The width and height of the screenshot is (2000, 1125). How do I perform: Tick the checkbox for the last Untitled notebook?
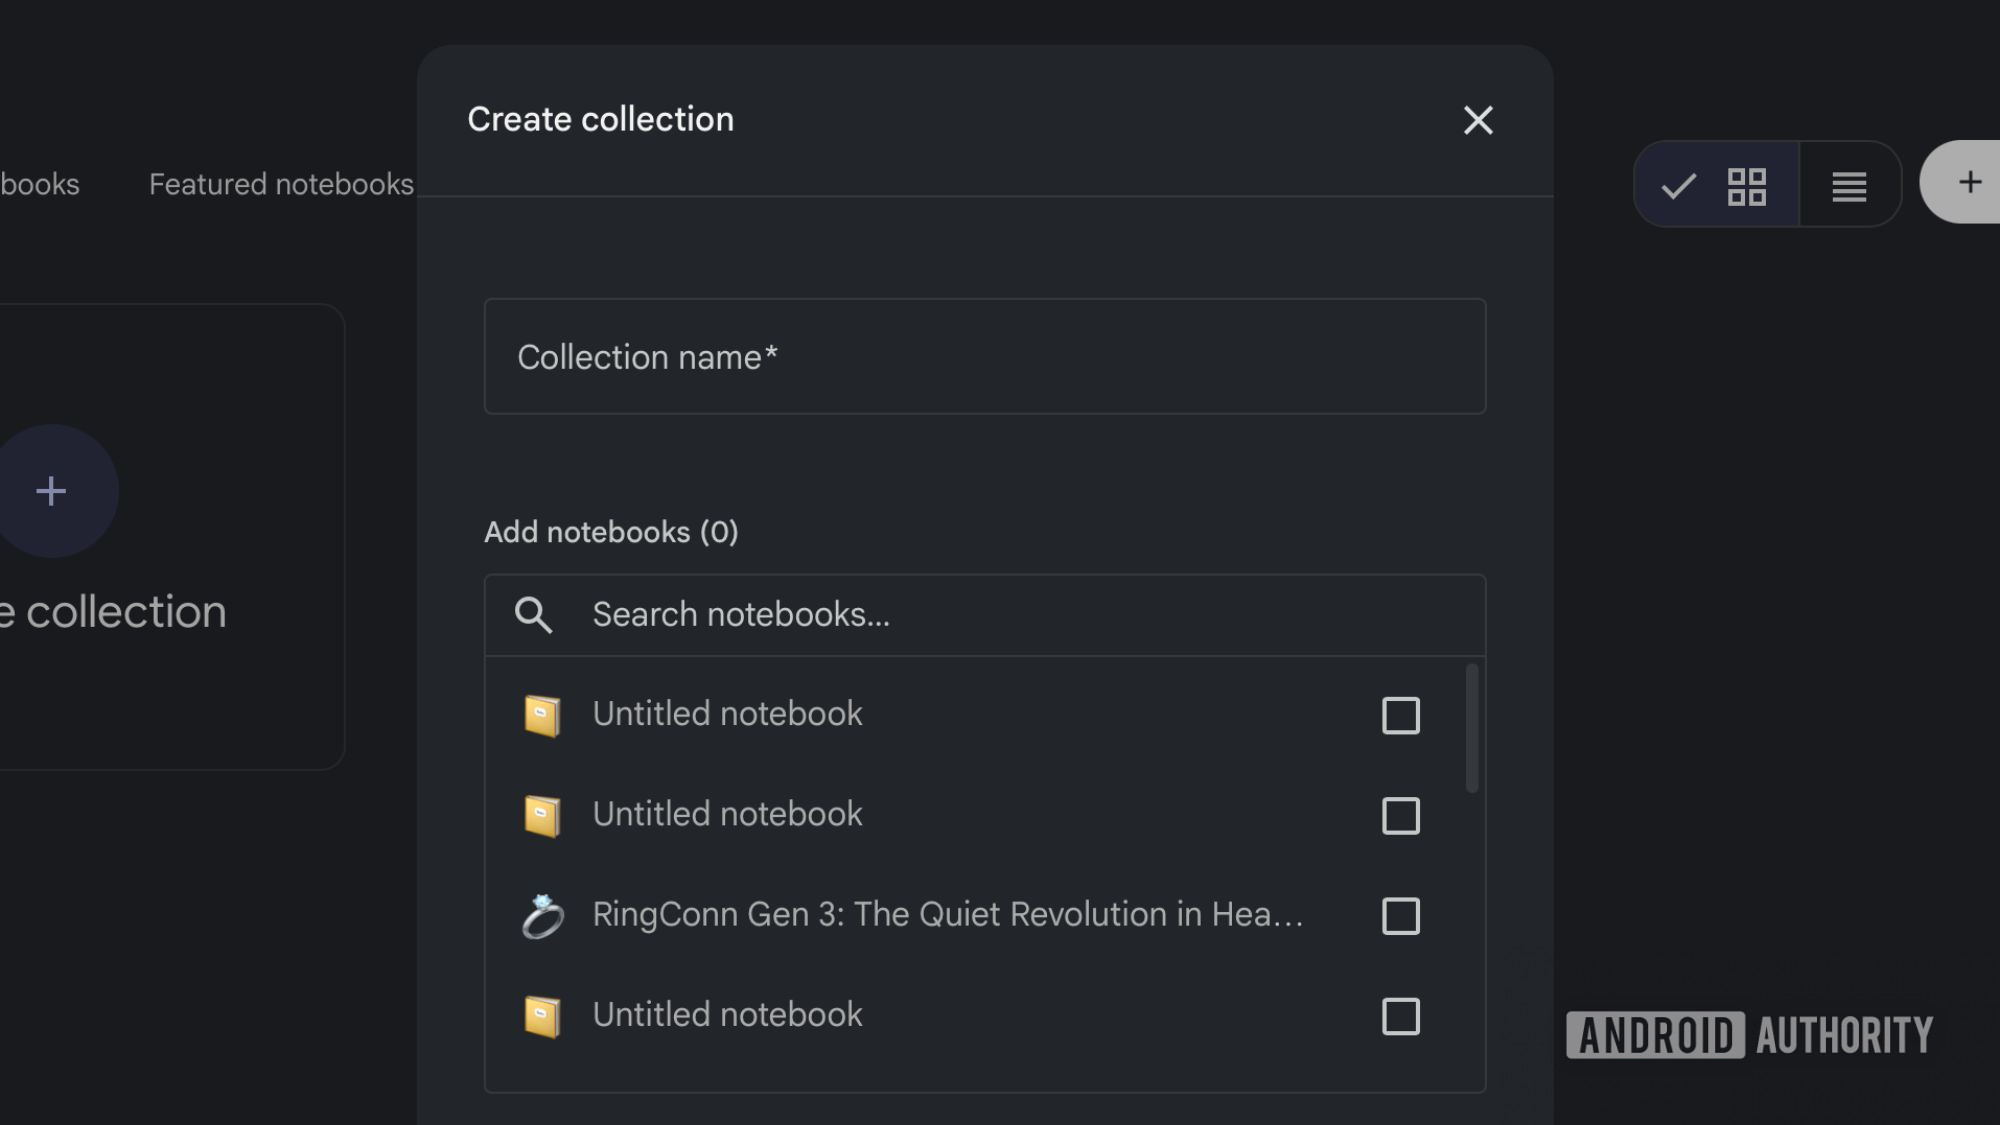pyautogui.click(x=1400, y=1016)
